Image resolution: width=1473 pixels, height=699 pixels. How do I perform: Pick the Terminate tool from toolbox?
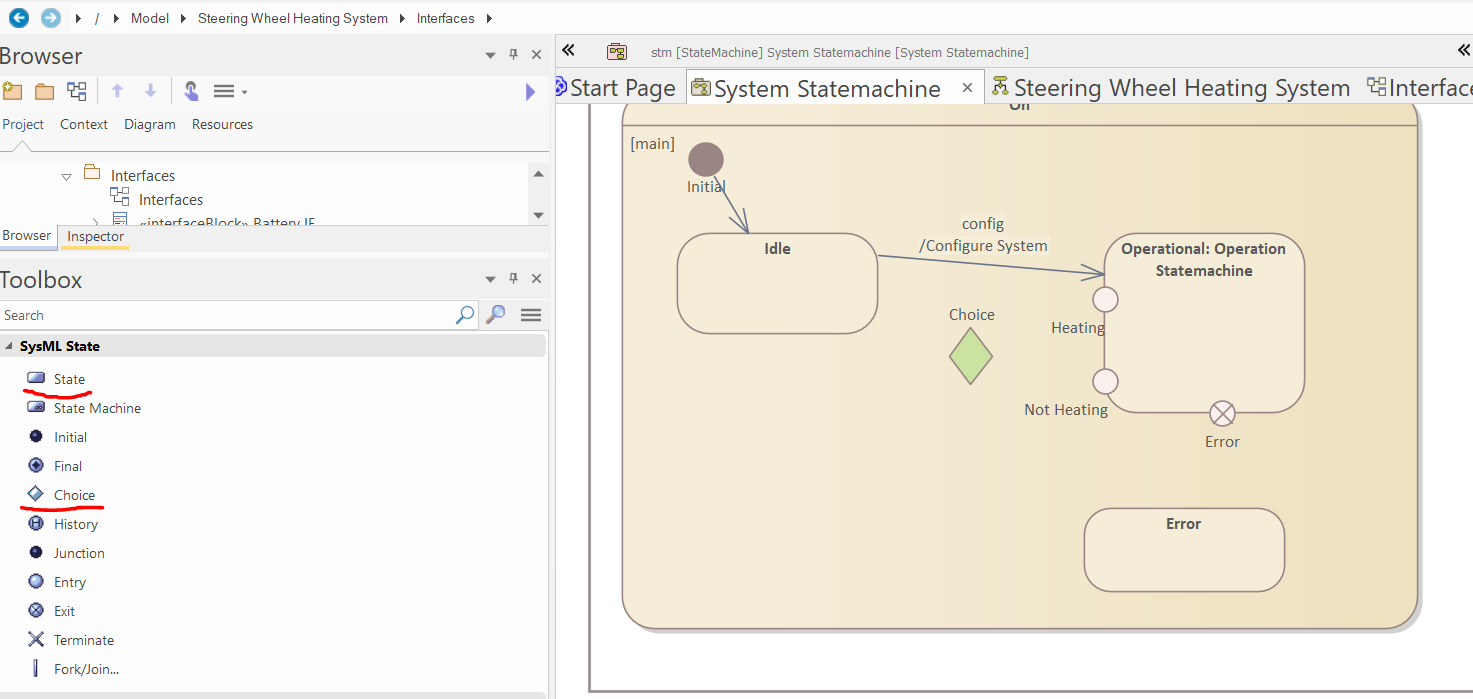[x=83, y=640]
